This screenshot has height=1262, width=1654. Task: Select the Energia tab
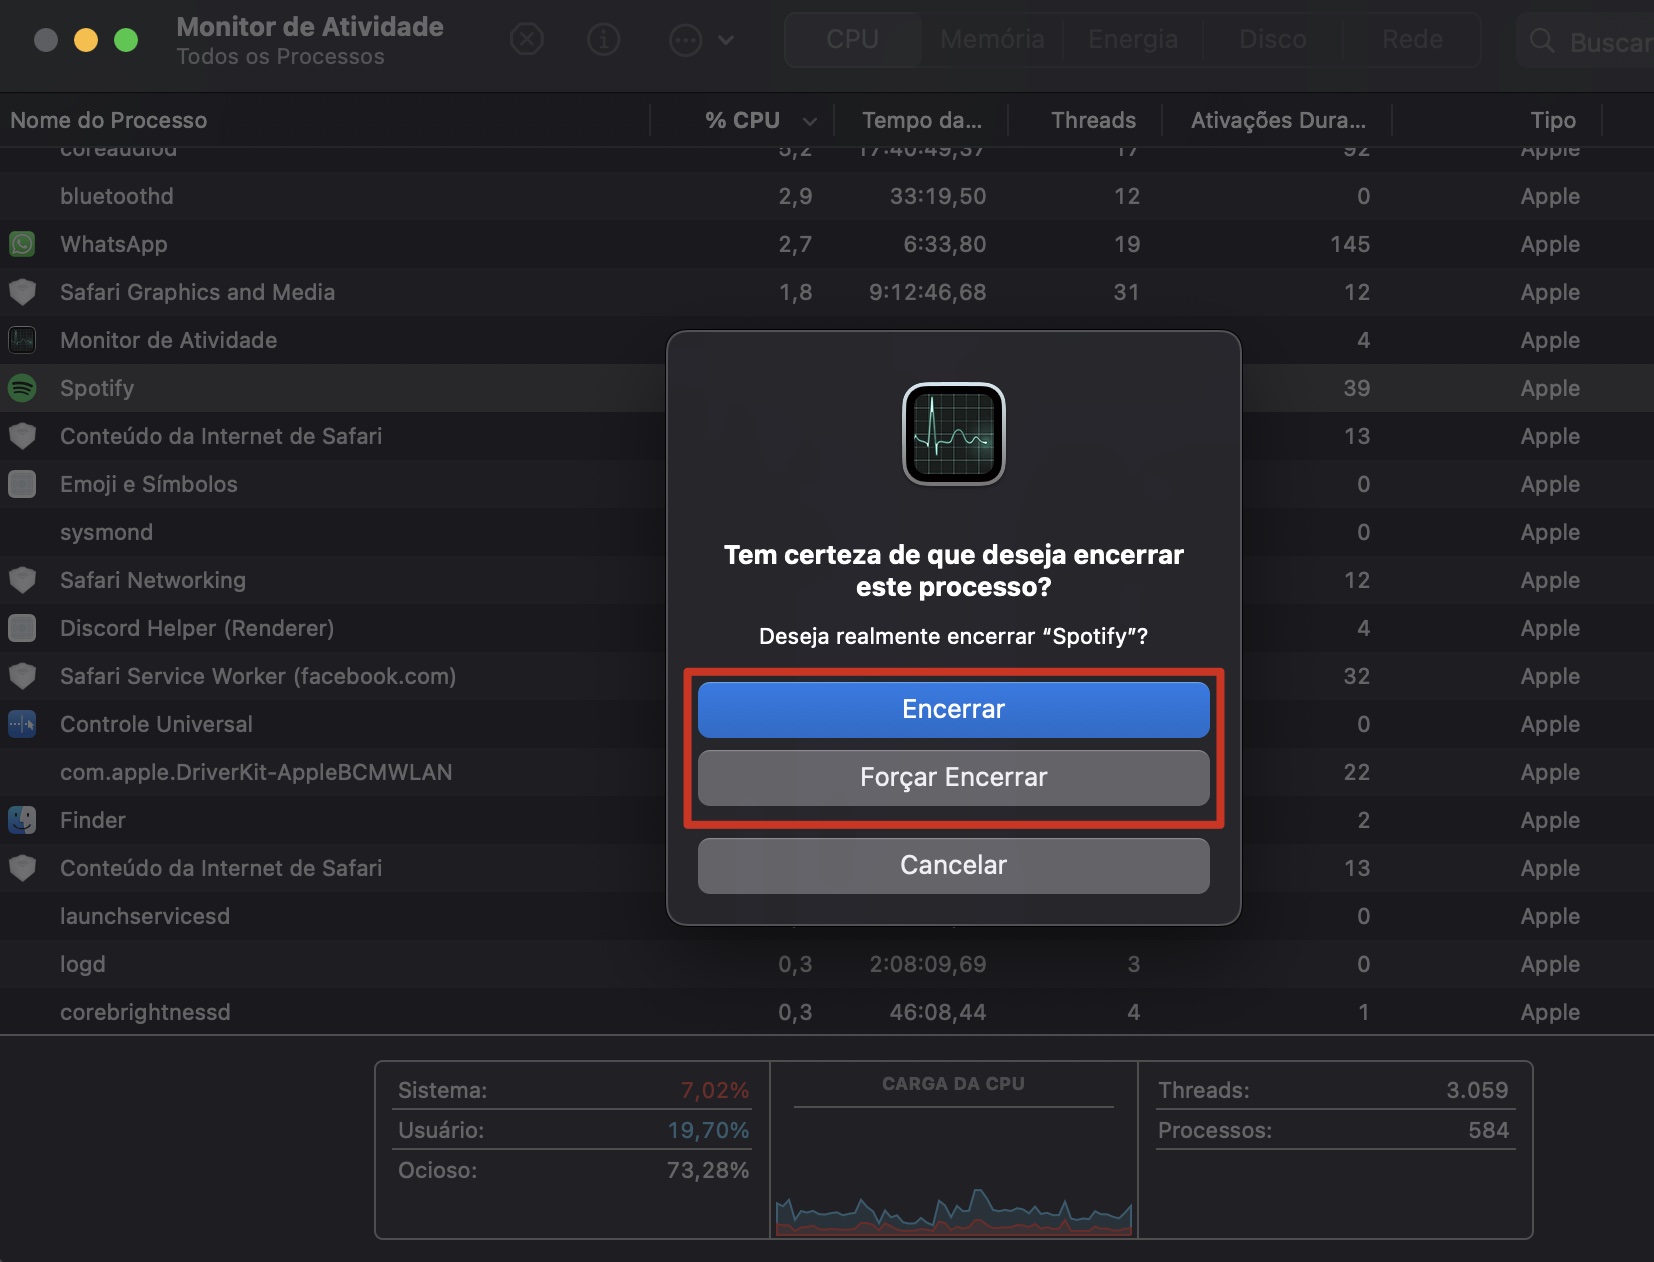pyautogui.click(x=1133, y=40)
